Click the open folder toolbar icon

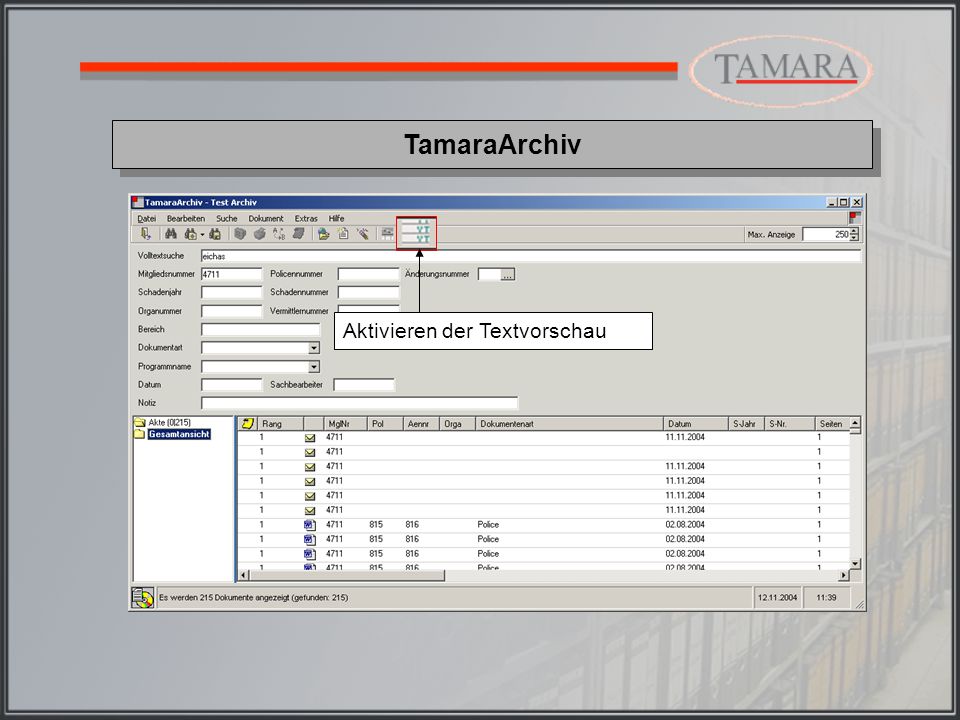323,233
